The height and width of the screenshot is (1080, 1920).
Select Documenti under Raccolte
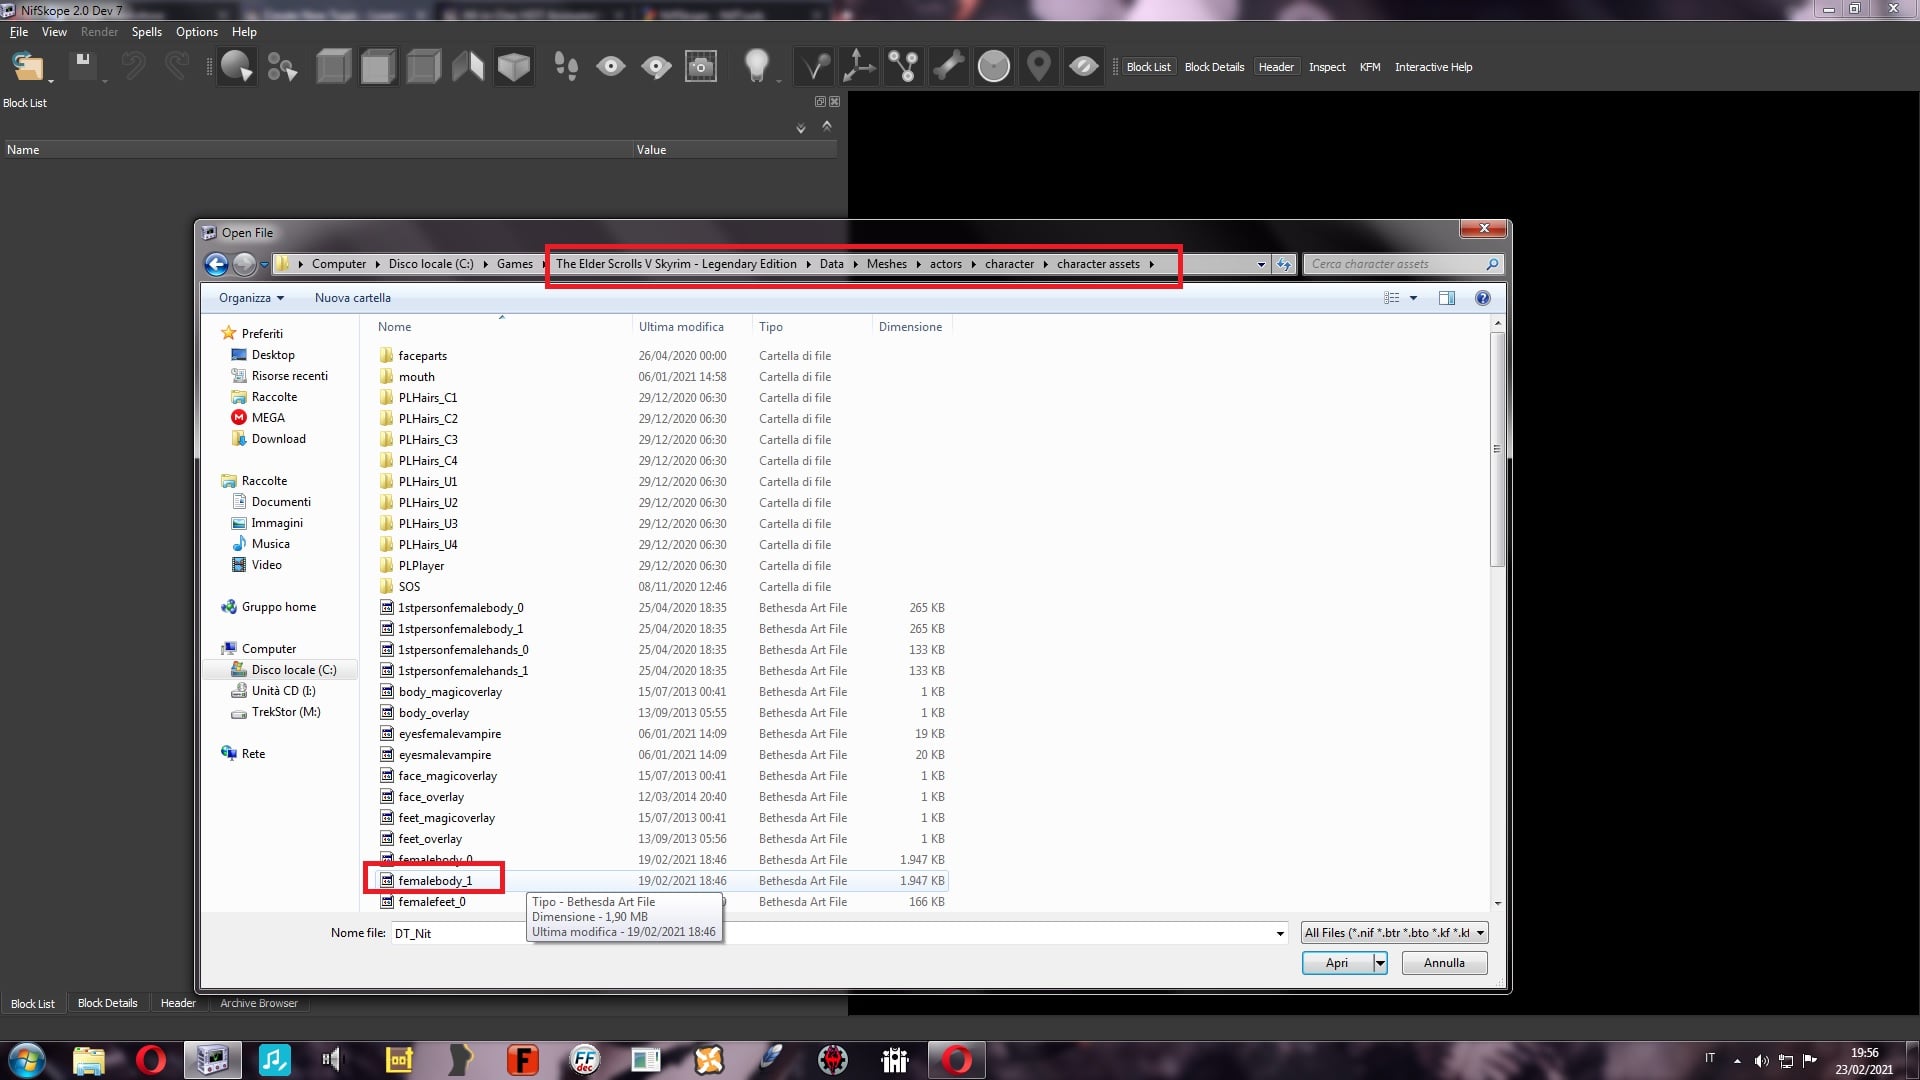tap(281, 502)
